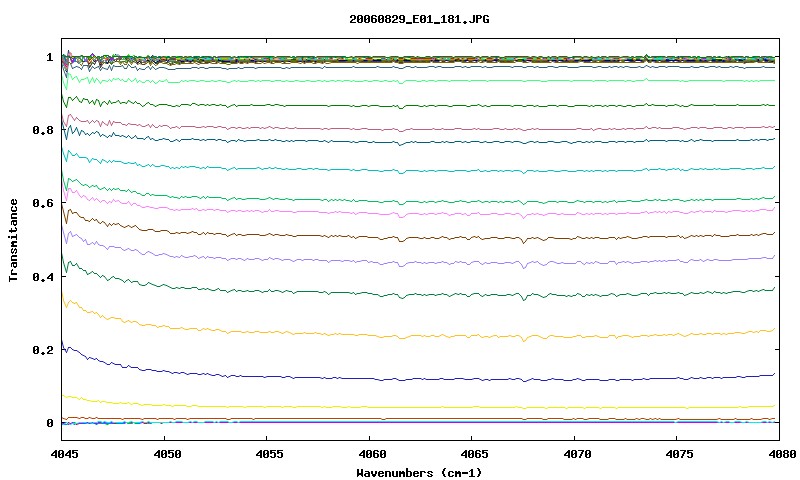Screen dimensions: 800x480
Task: Click the y-axis tick label 0
Action: [49, 423]
